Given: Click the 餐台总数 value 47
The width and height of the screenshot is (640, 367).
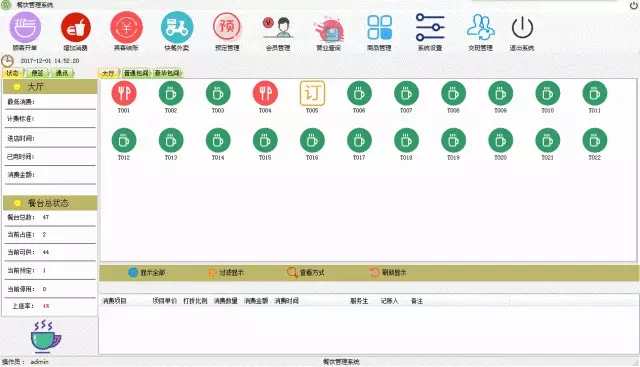Looking at the screenshot, I should coord(46,217).
